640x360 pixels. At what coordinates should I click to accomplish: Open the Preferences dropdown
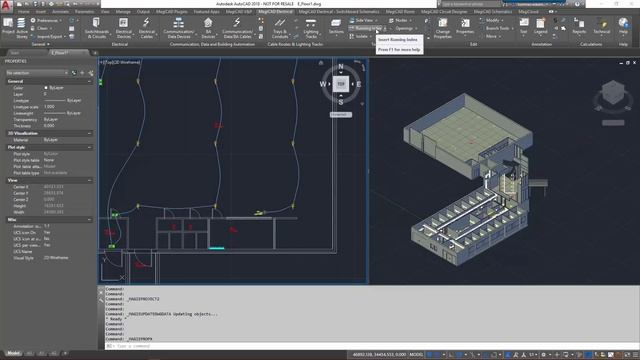pos(47,20)
